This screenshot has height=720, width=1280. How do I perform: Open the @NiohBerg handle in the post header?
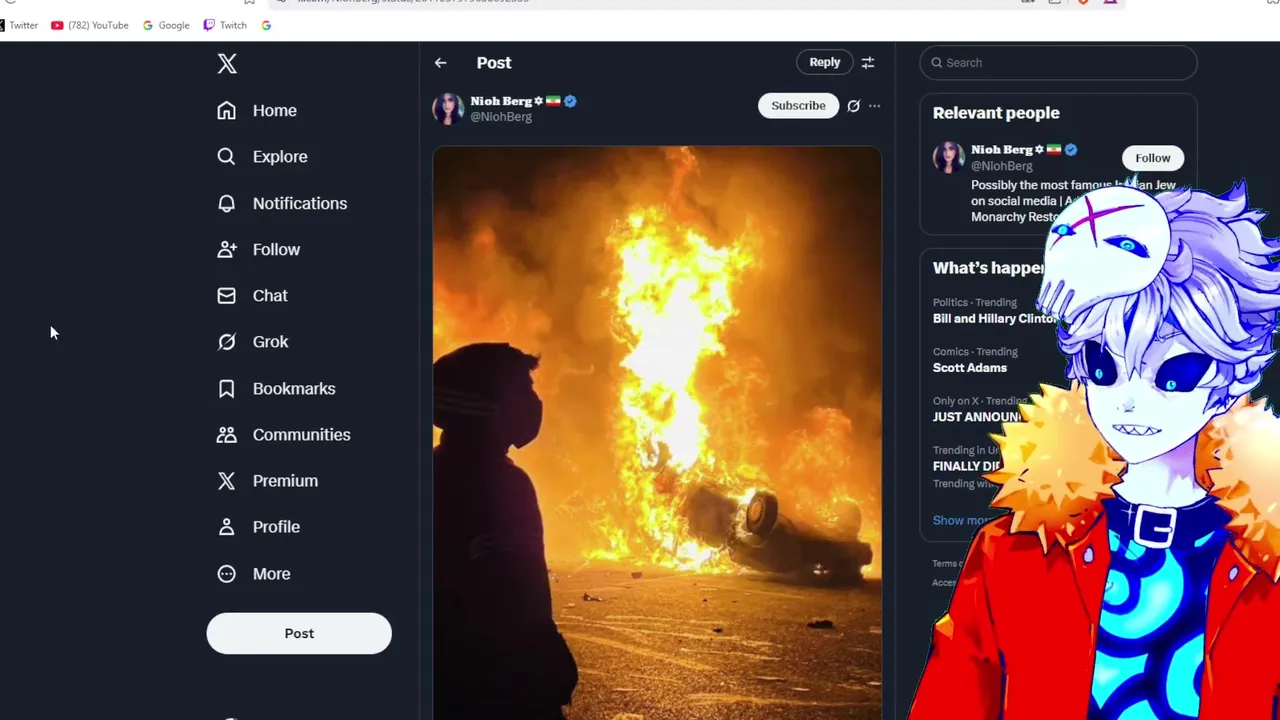pos(501,117)
